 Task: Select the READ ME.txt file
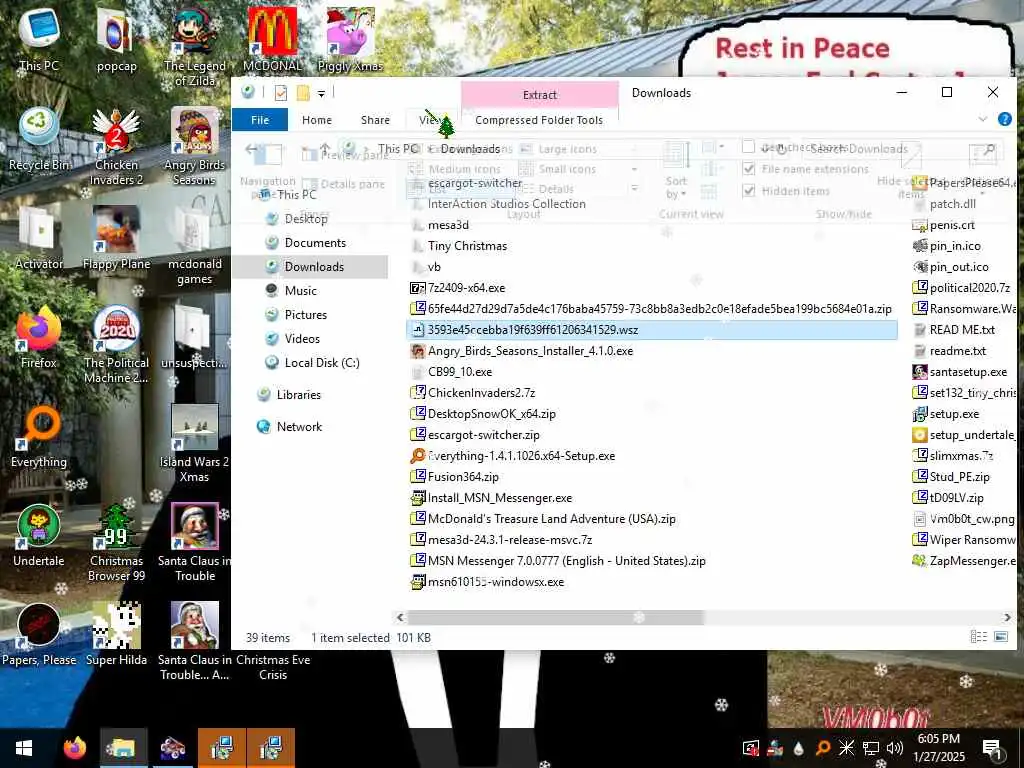coord(962,330)
